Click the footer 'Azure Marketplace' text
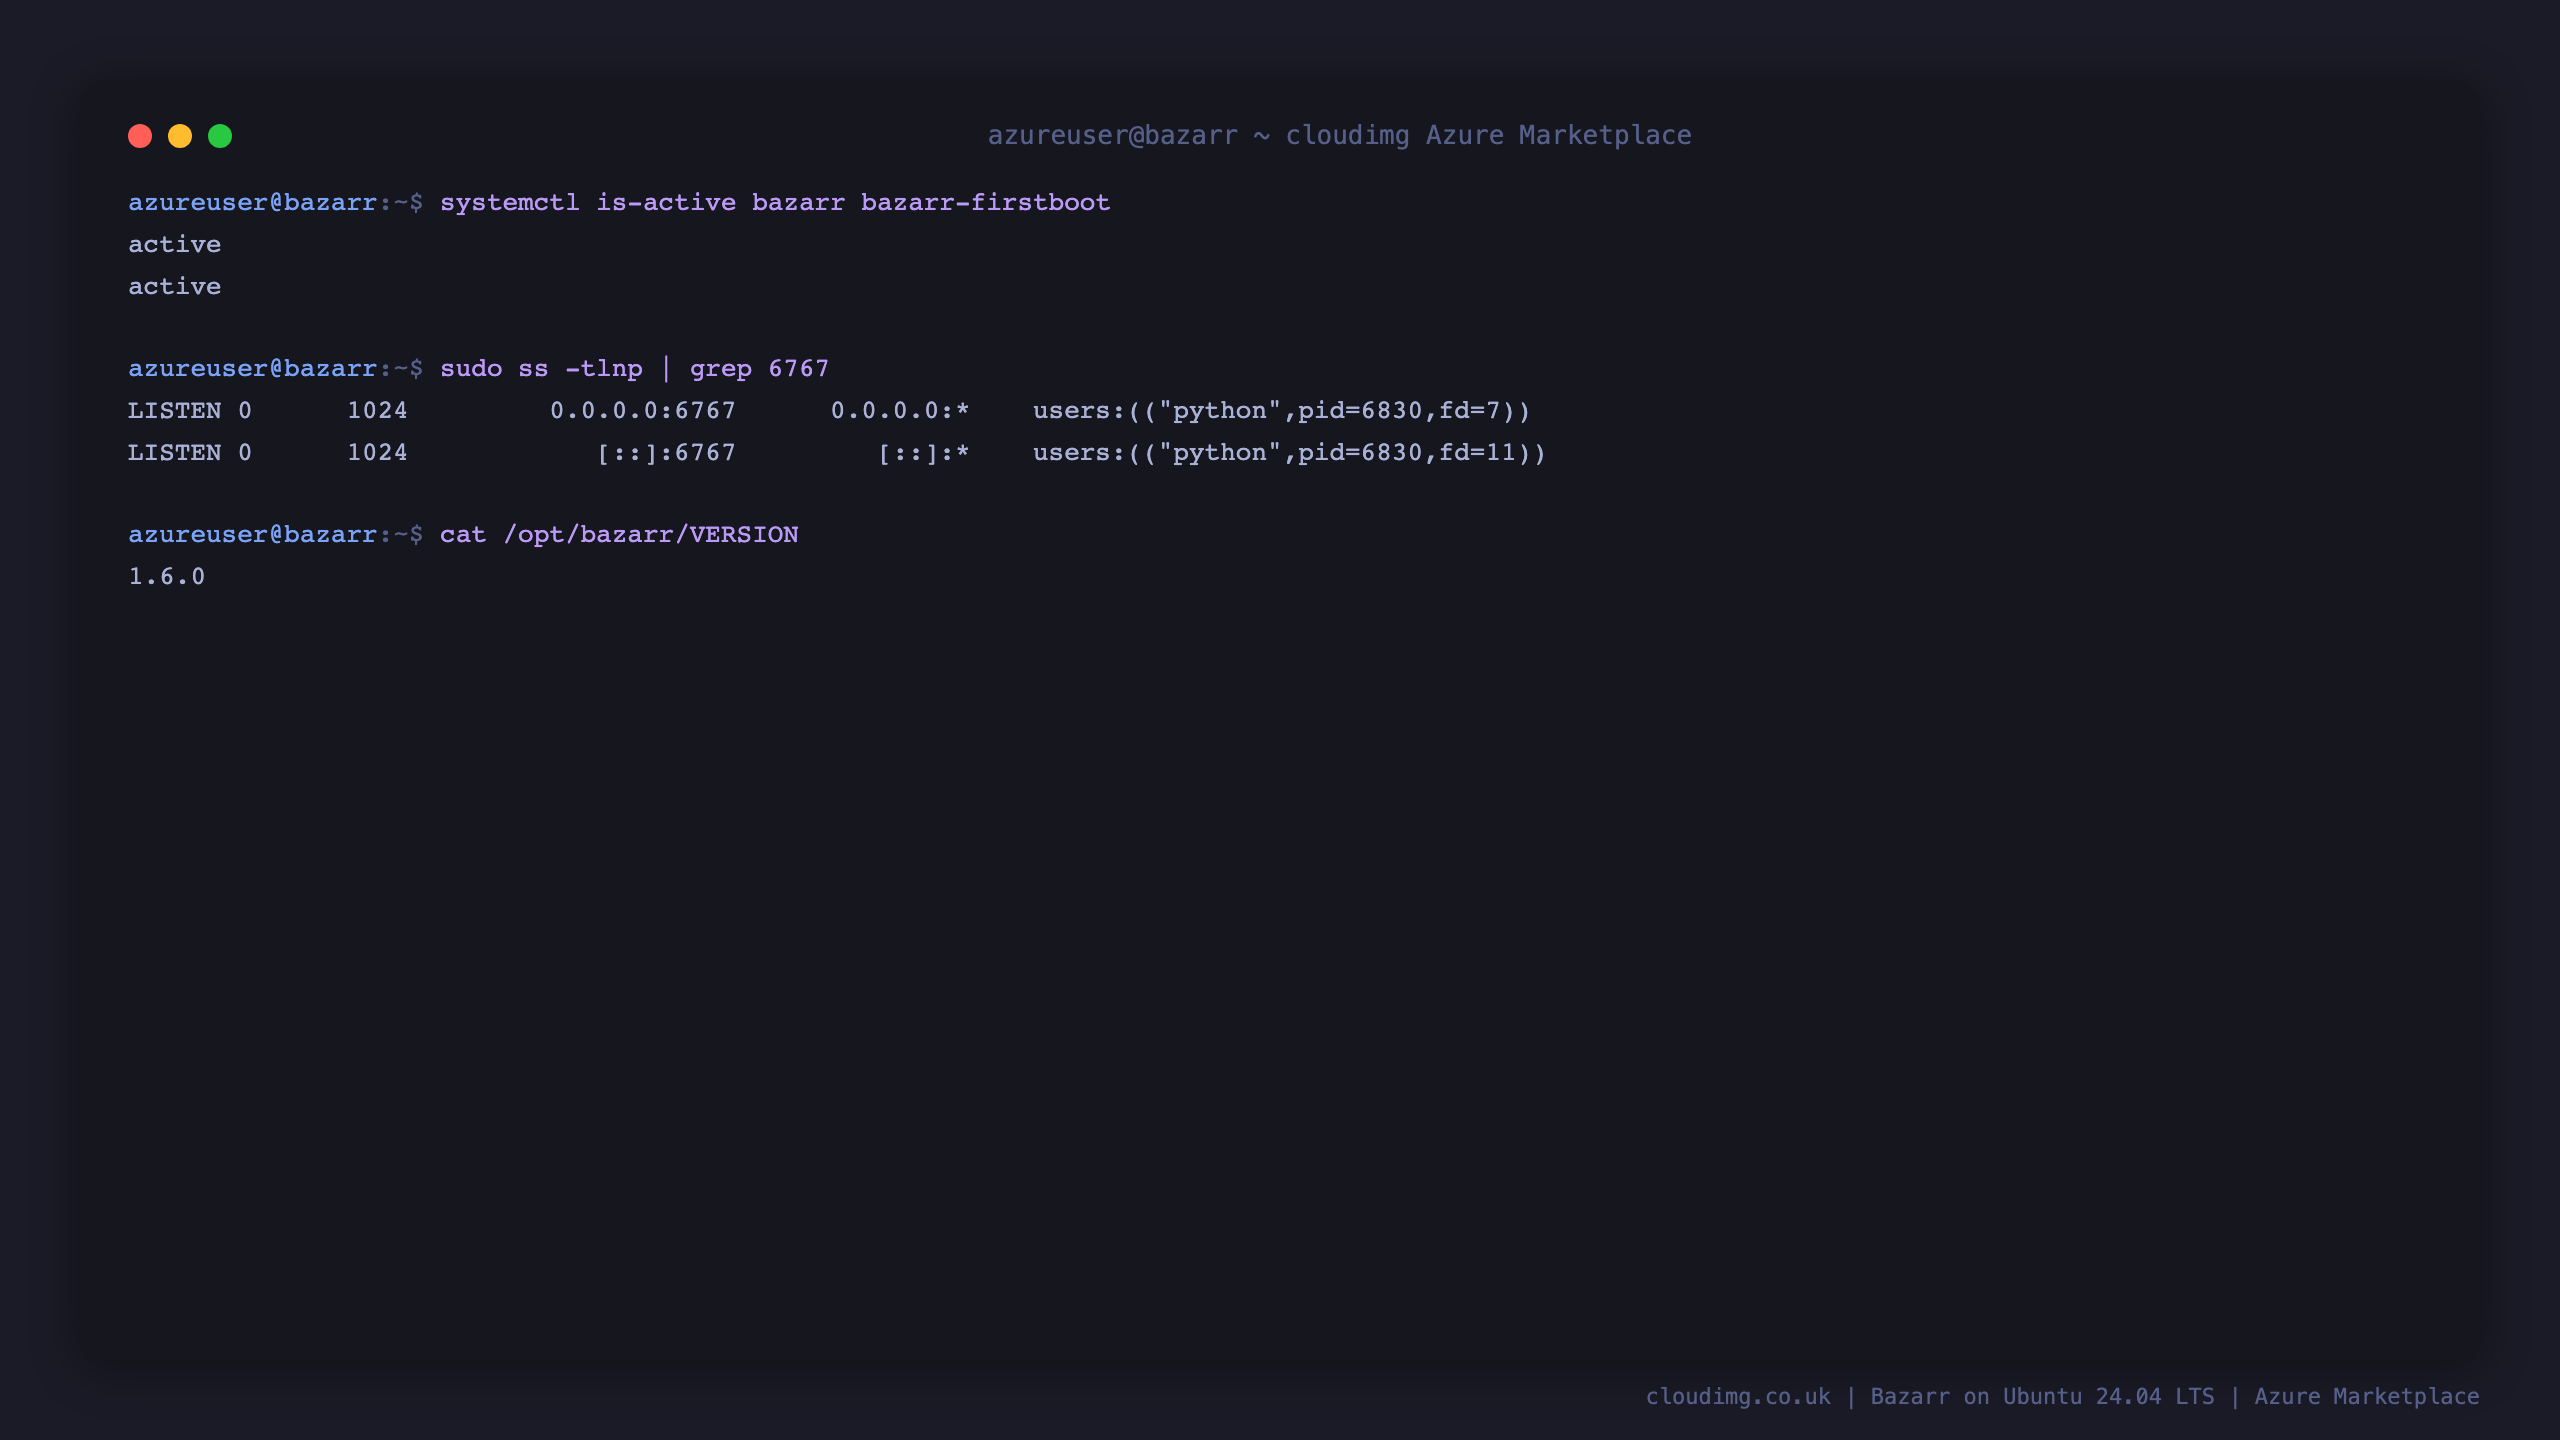Image resolution: width=2560 pixels, height=1440 pixels. 2367,1397
